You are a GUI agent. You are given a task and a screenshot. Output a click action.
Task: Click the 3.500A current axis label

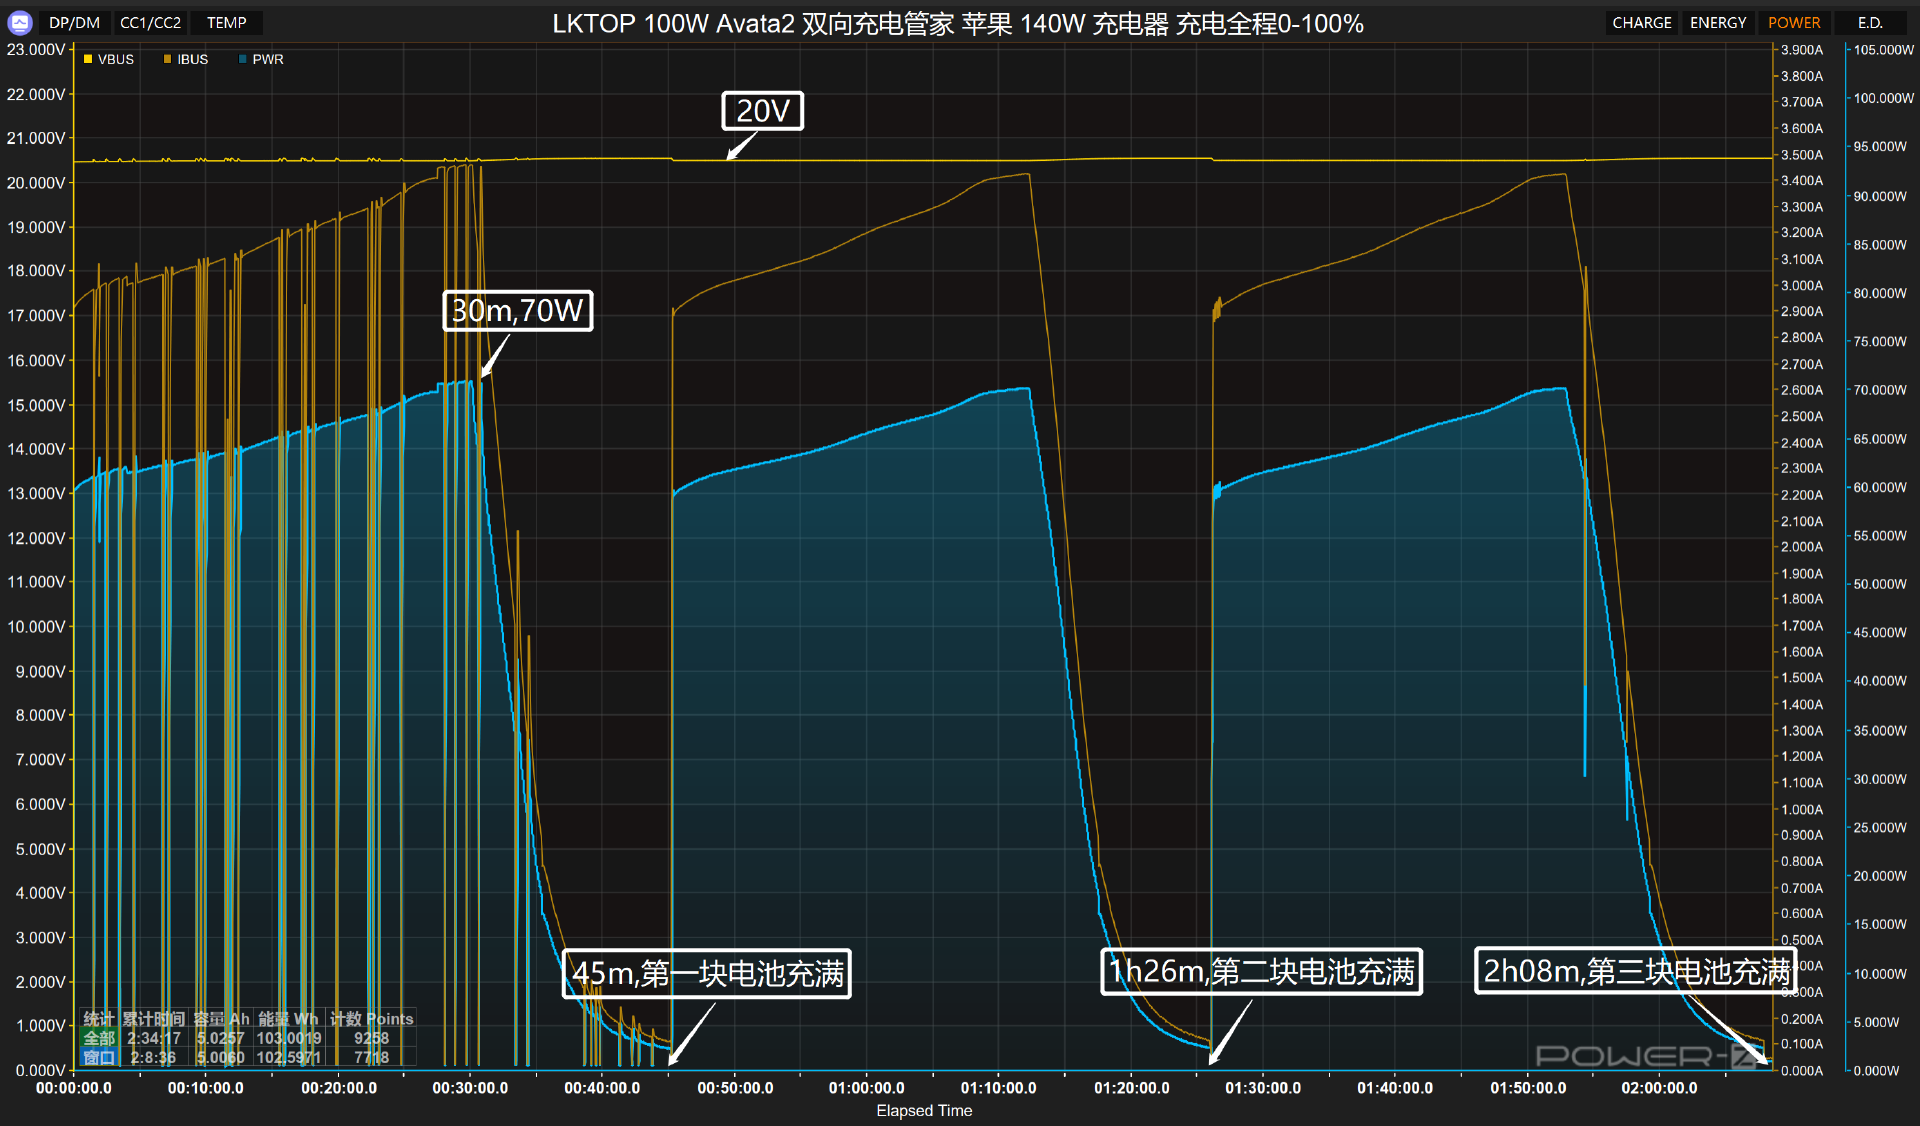1802,155
